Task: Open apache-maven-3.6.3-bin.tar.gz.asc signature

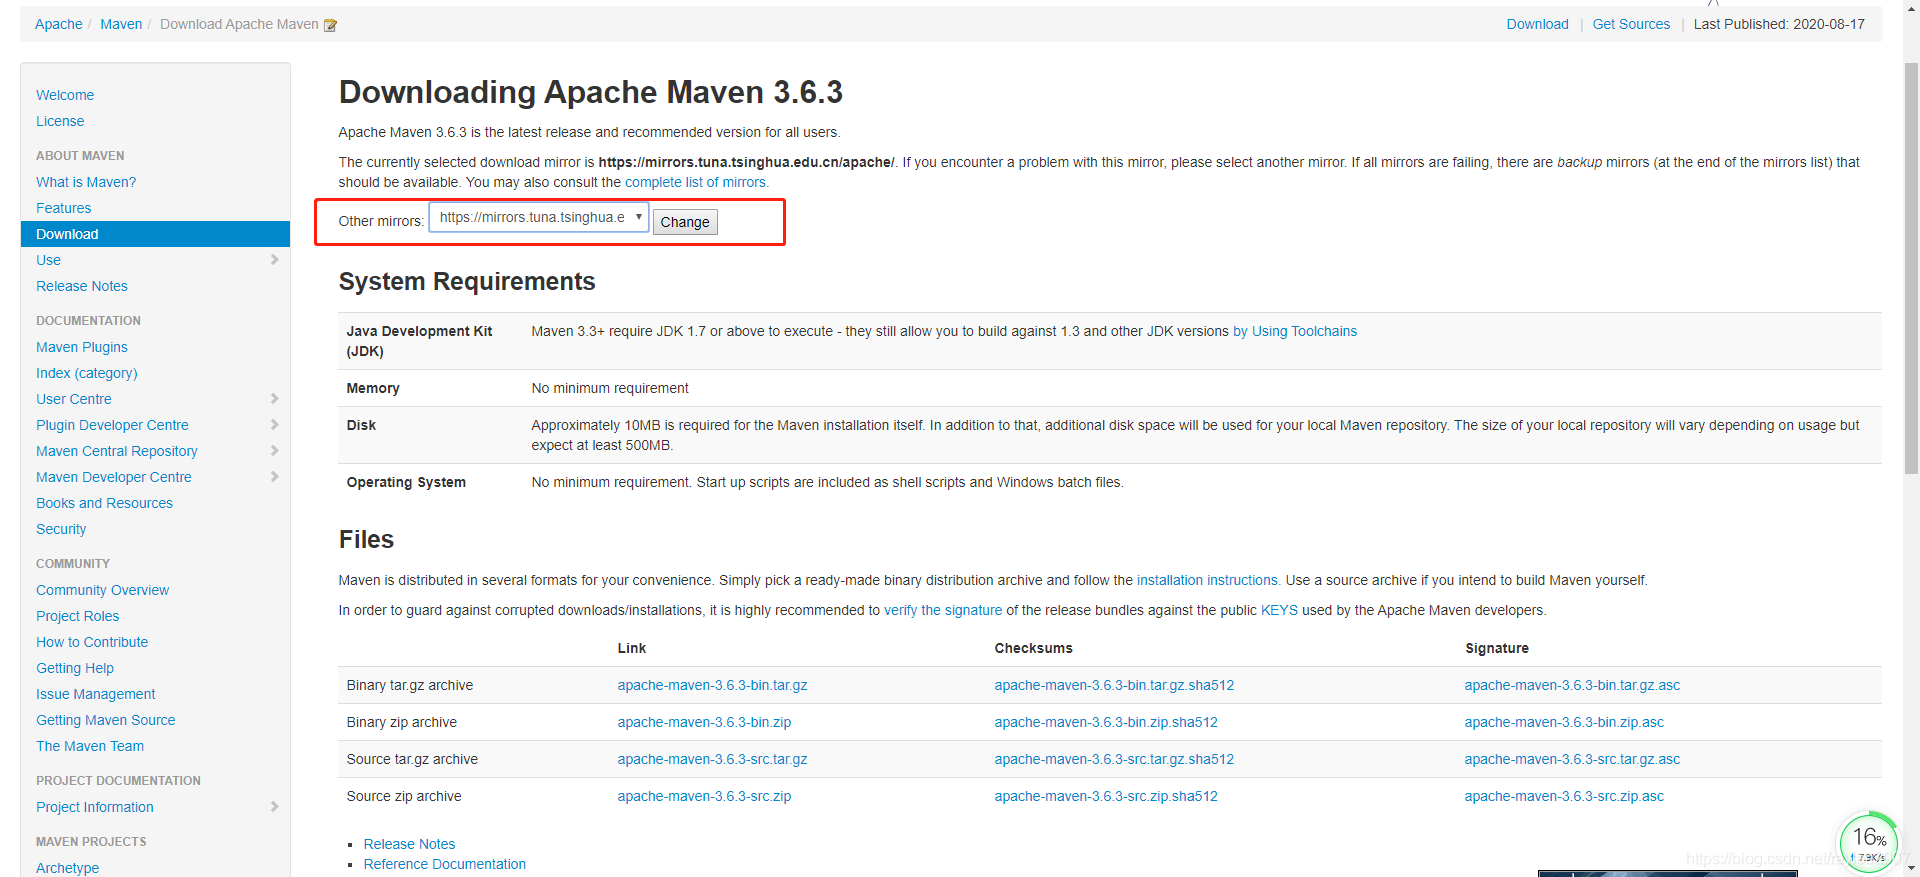Action: click(x=1572, y=685)
